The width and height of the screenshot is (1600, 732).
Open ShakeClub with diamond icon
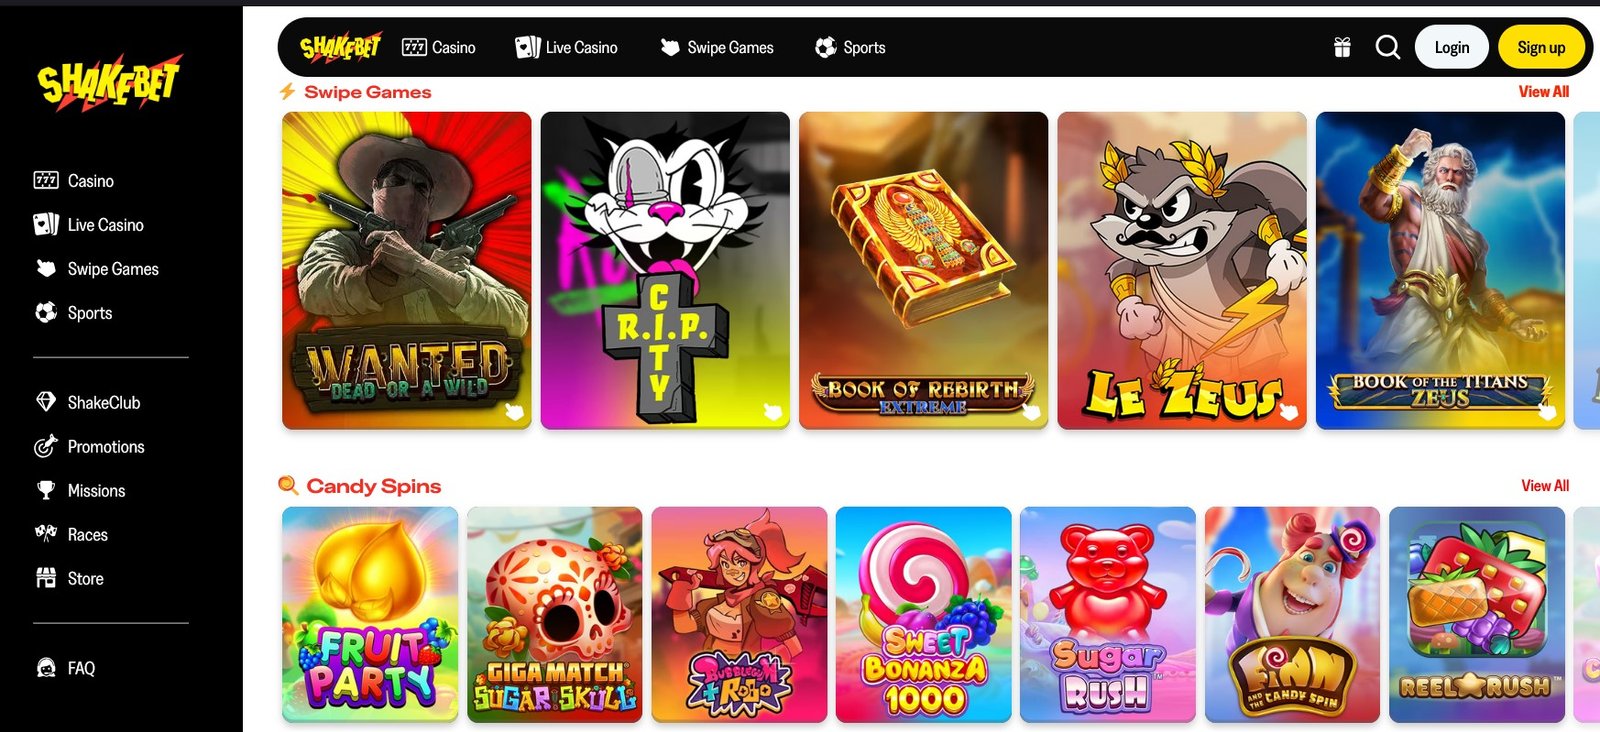click(x=87, y=402)
